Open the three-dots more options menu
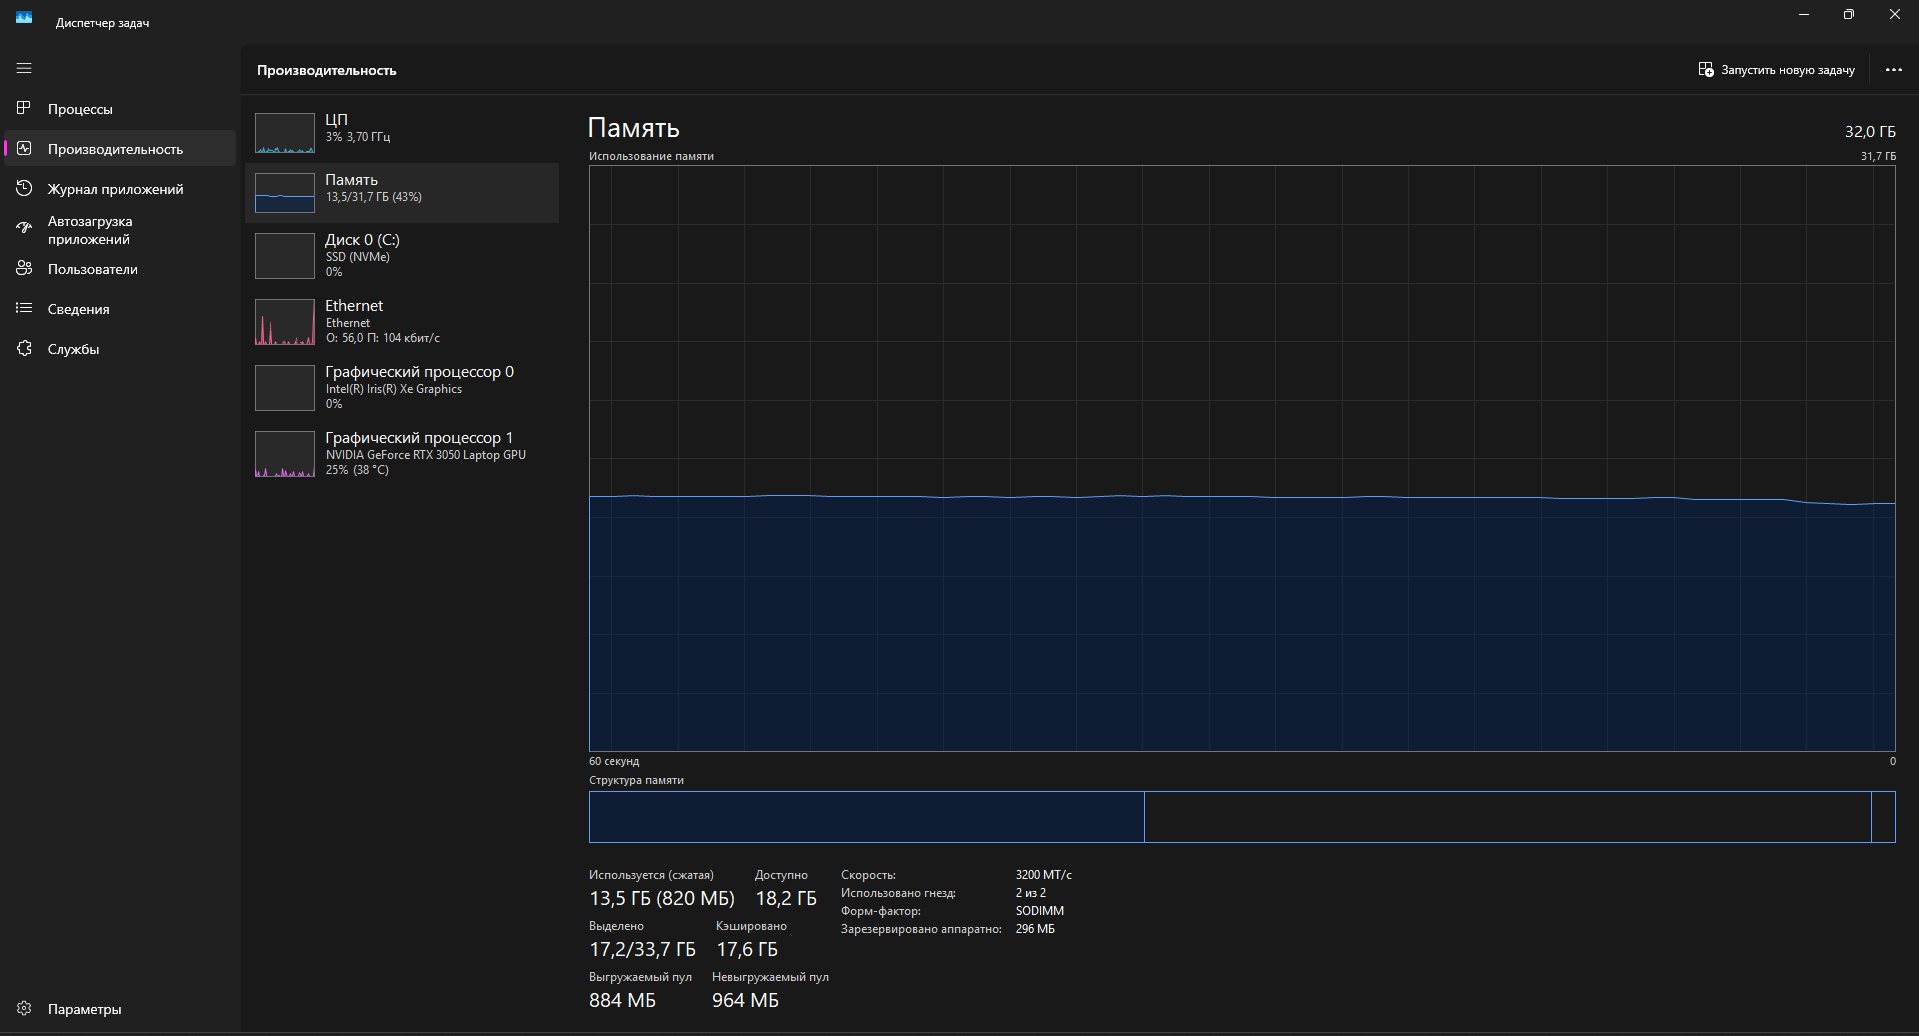The image size is (1919, 1036). [1893, 70]
